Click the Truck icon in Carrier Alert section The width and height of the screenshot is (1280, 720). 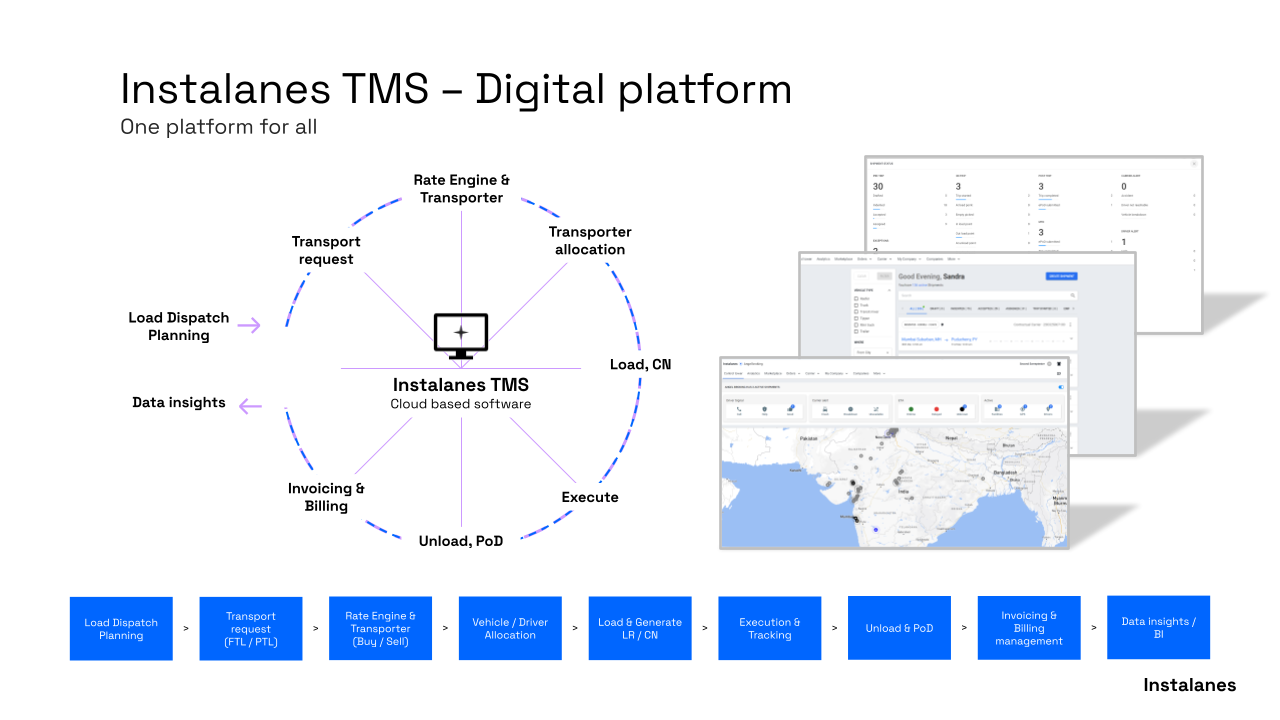tap(825, 411)
